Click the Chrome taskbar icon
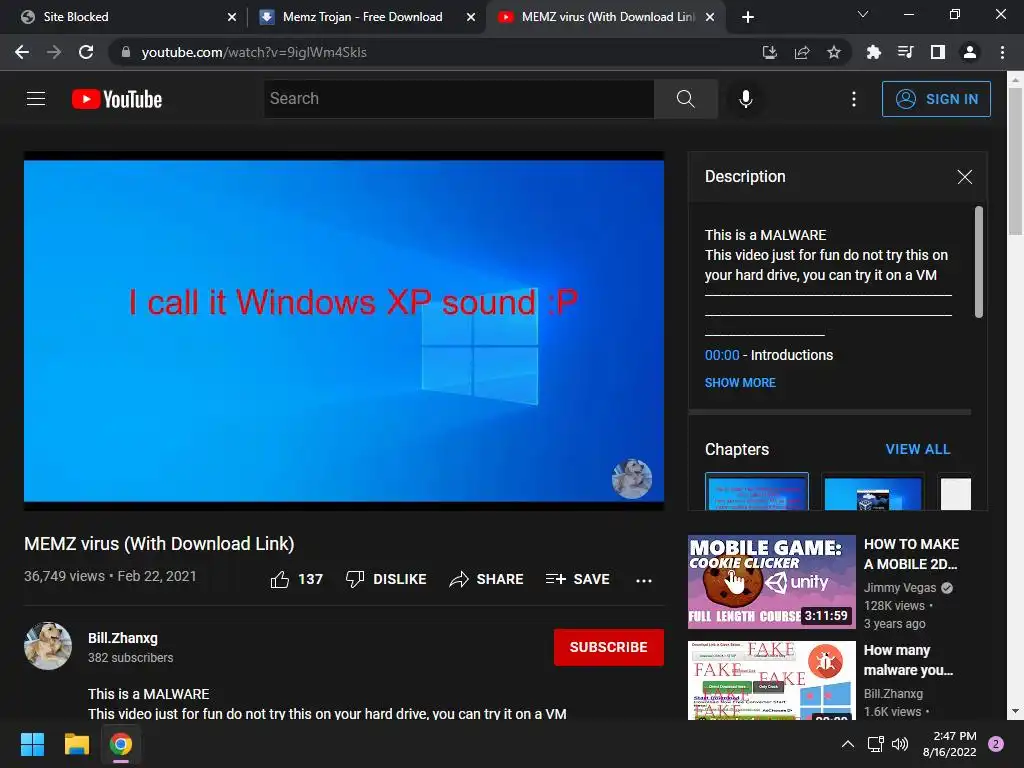 (121, 744)
